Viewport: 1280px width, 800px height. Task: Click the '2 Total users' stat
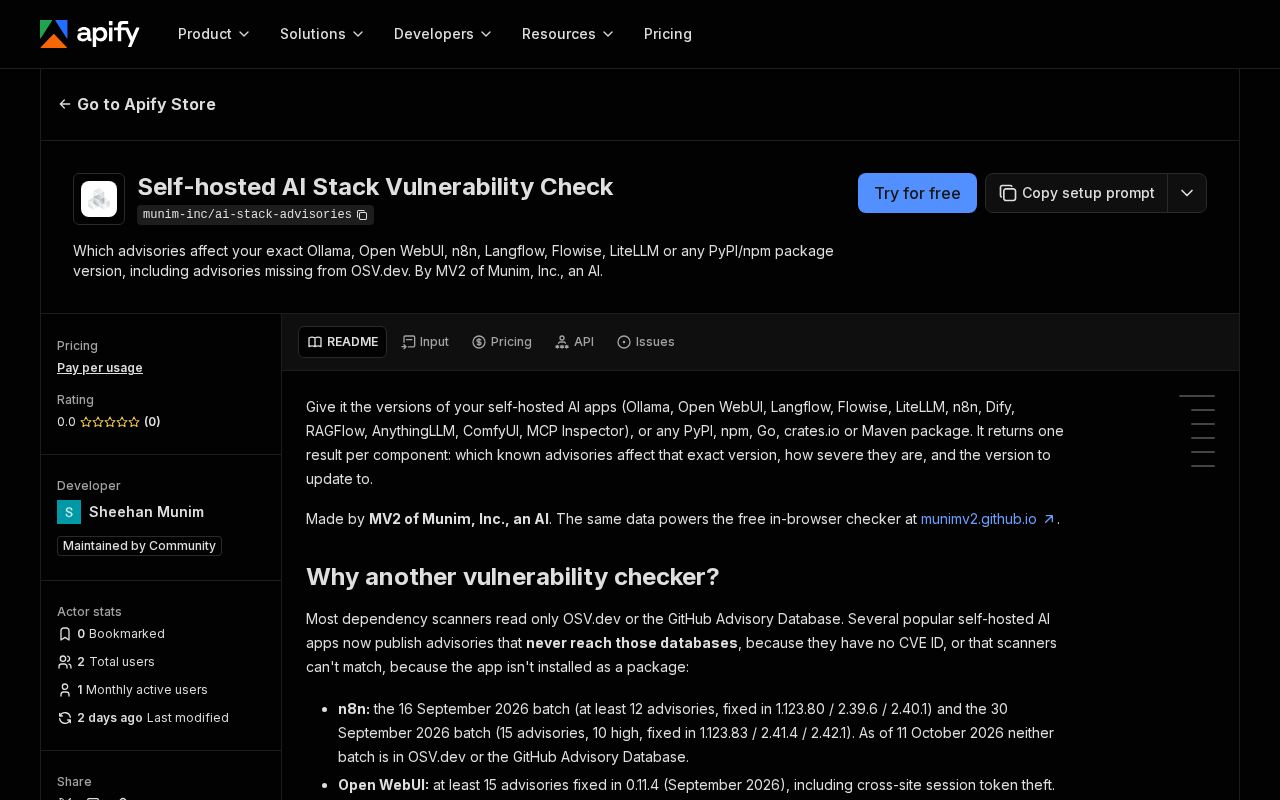[x=106, y=662]
